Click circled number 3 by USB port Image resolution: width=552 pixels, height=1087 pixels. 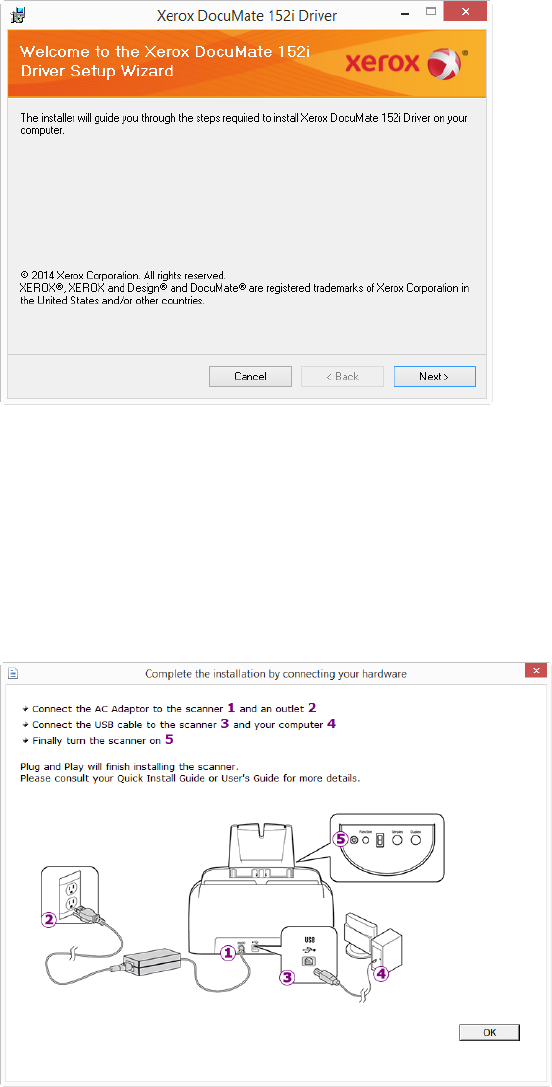tap(287, 978)
